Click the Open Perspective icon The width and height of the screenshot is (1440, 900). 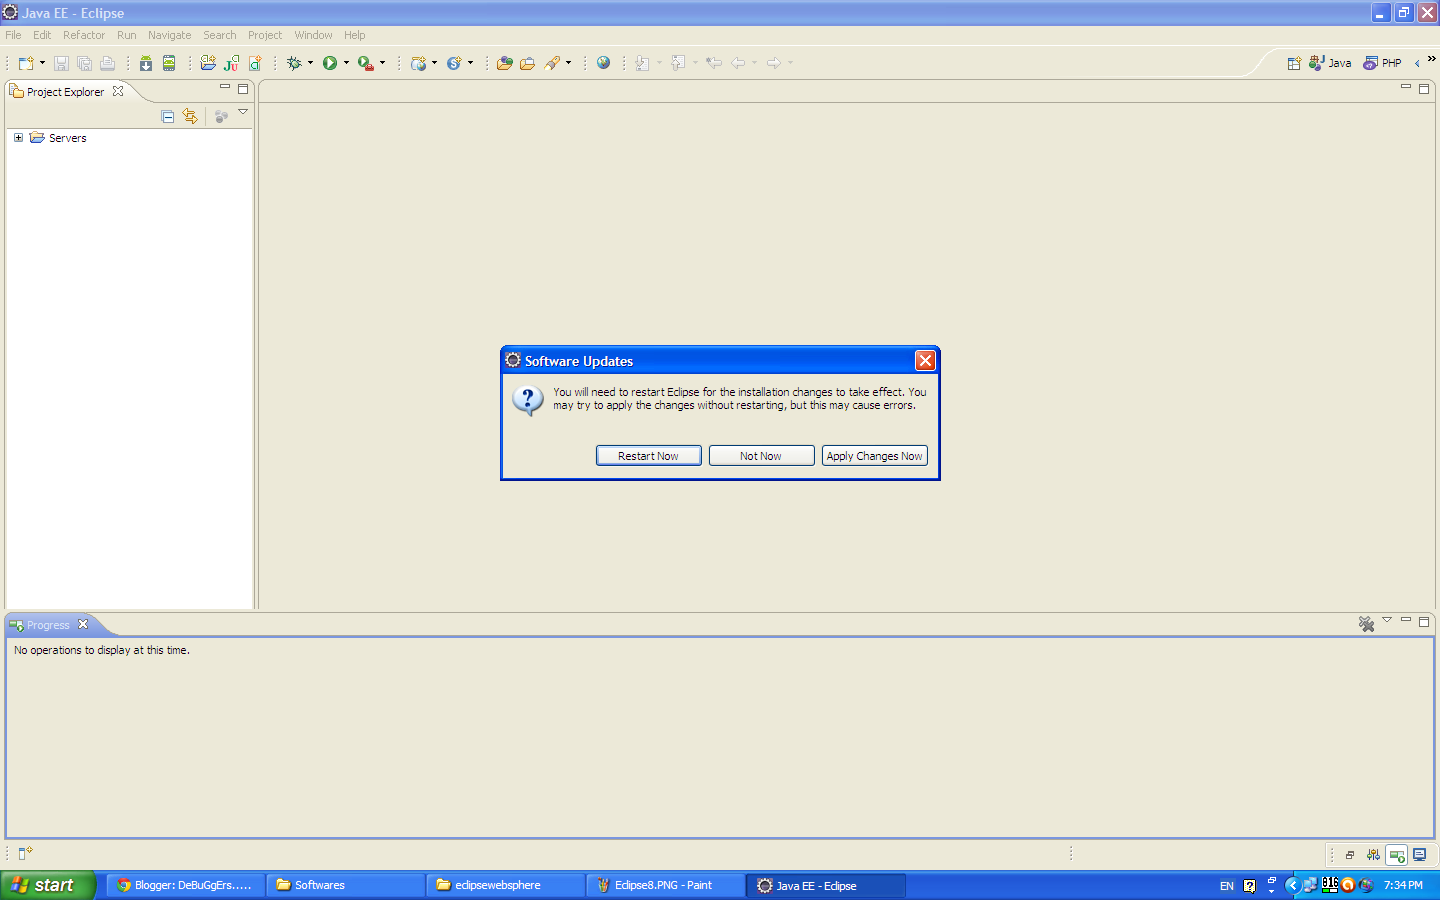[1294, 63]
